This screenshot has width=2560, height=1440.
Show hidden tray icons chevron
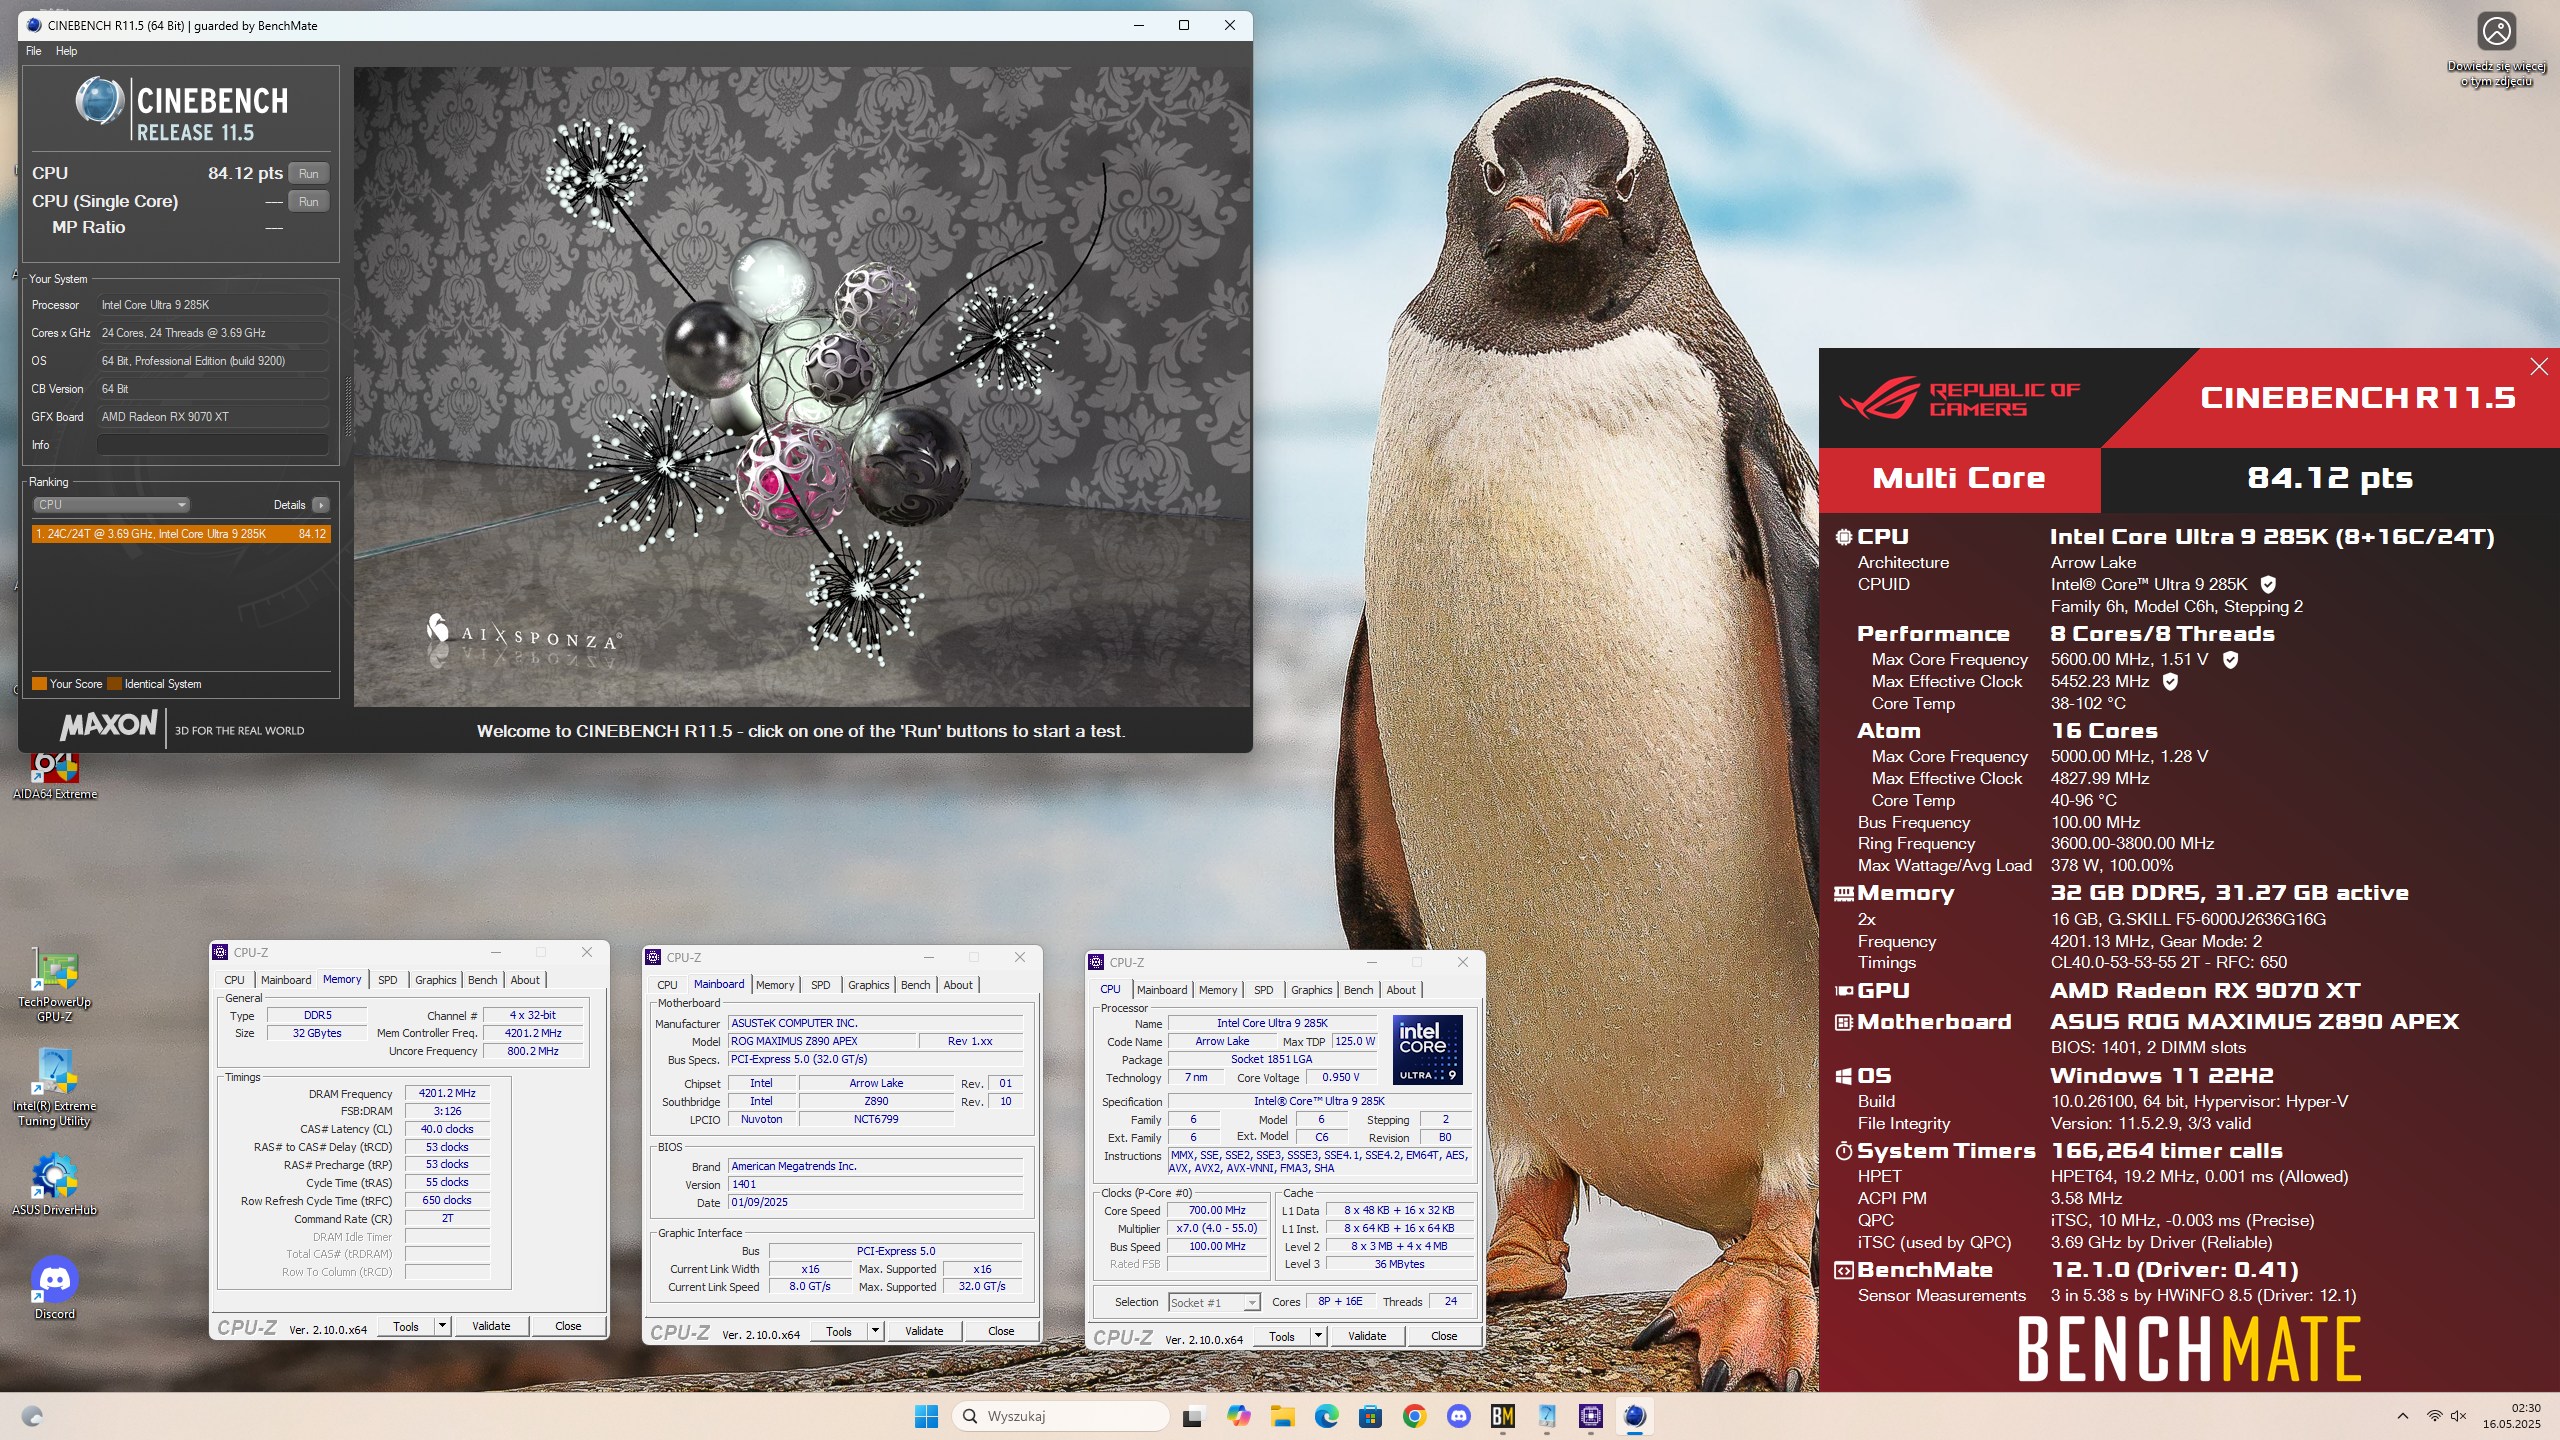2402,1416
